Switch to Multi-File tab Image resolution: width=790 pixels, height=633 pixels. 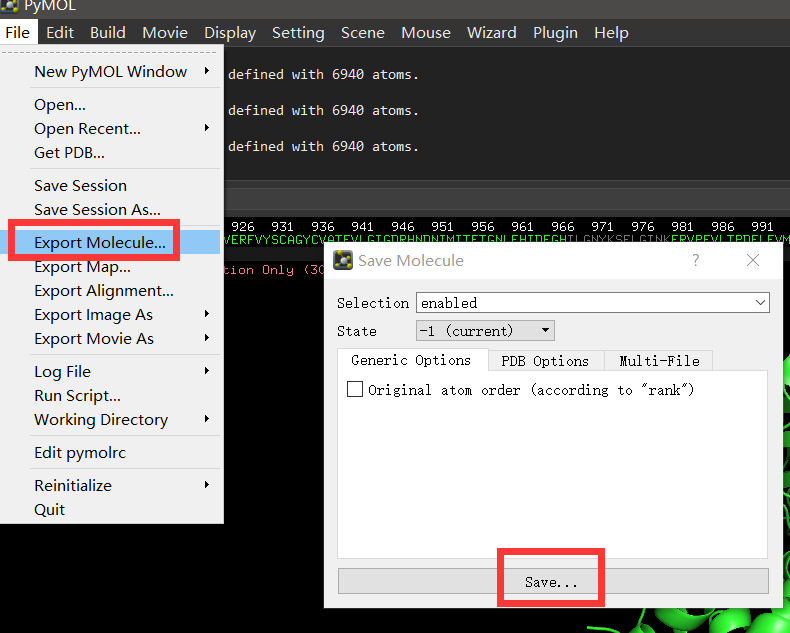tap(659, 361)
